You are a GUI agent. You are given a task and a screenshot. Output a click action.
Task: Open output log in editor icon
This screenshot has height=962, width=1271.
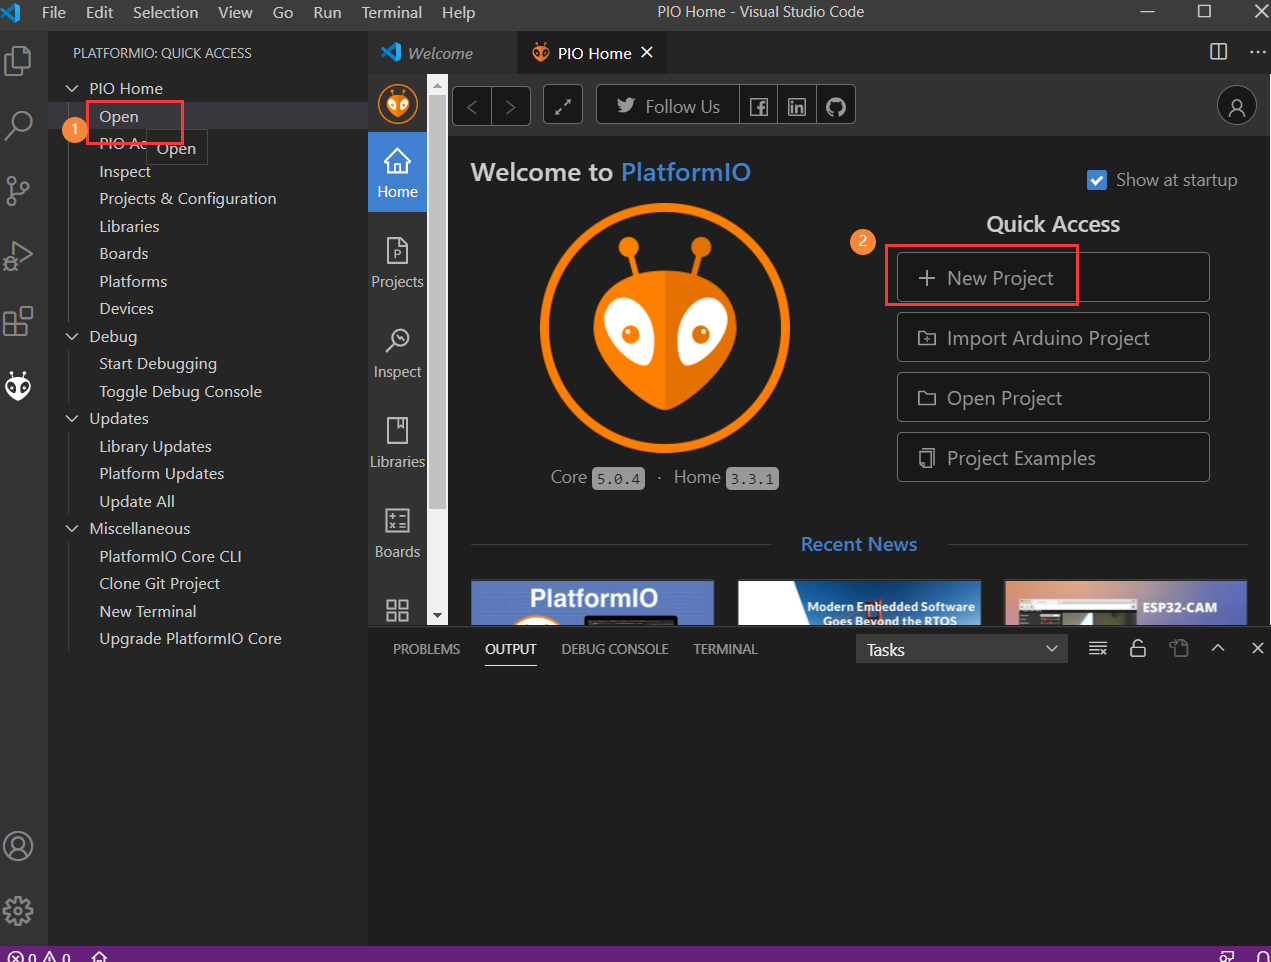click(x=1179, y=649)
